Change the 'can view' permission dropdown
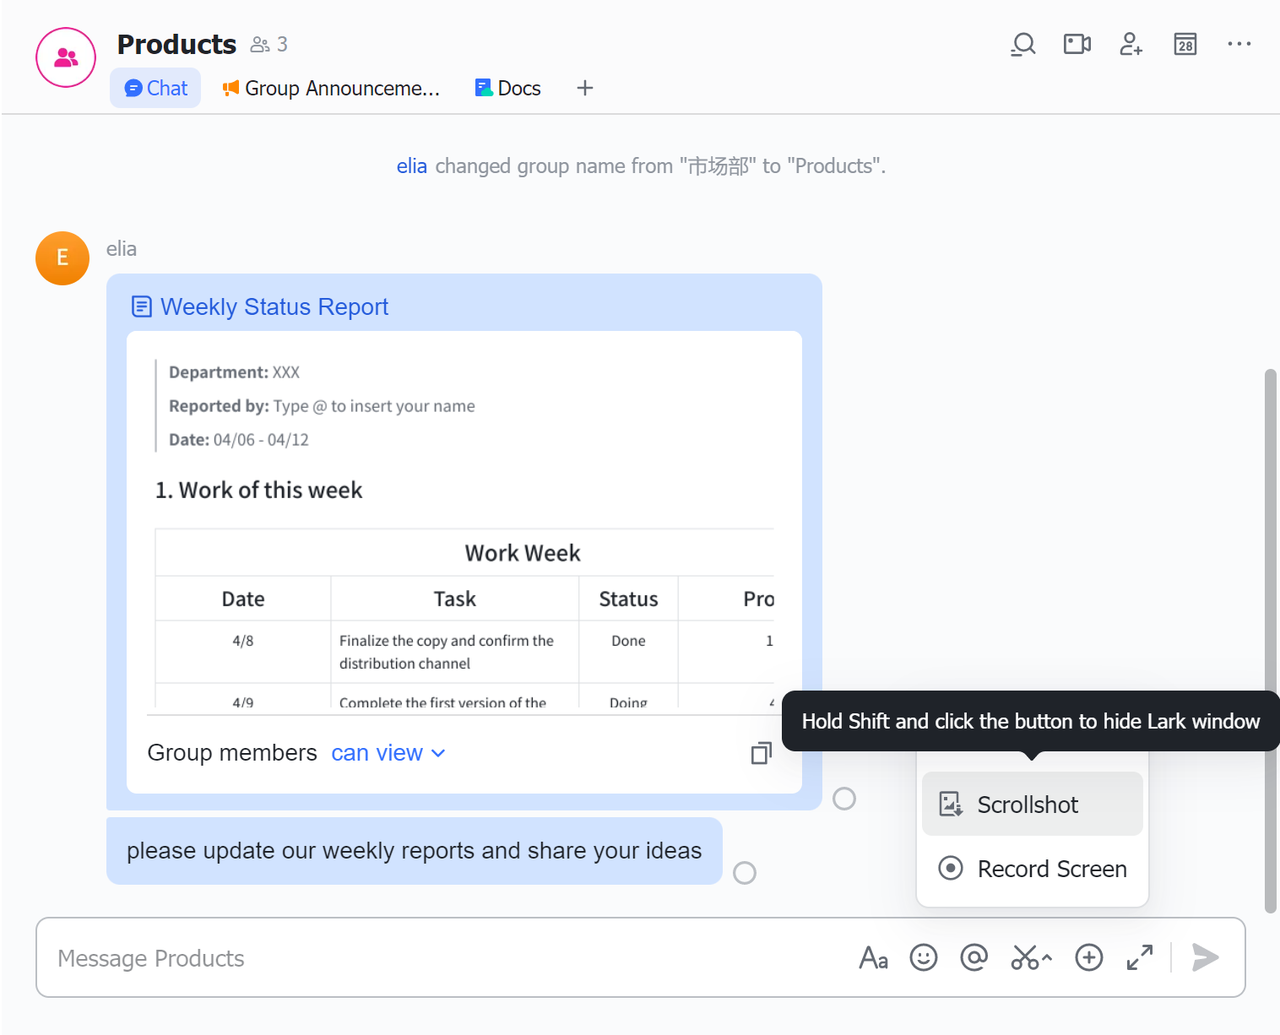1280x1035 pixels. point(388,753)
